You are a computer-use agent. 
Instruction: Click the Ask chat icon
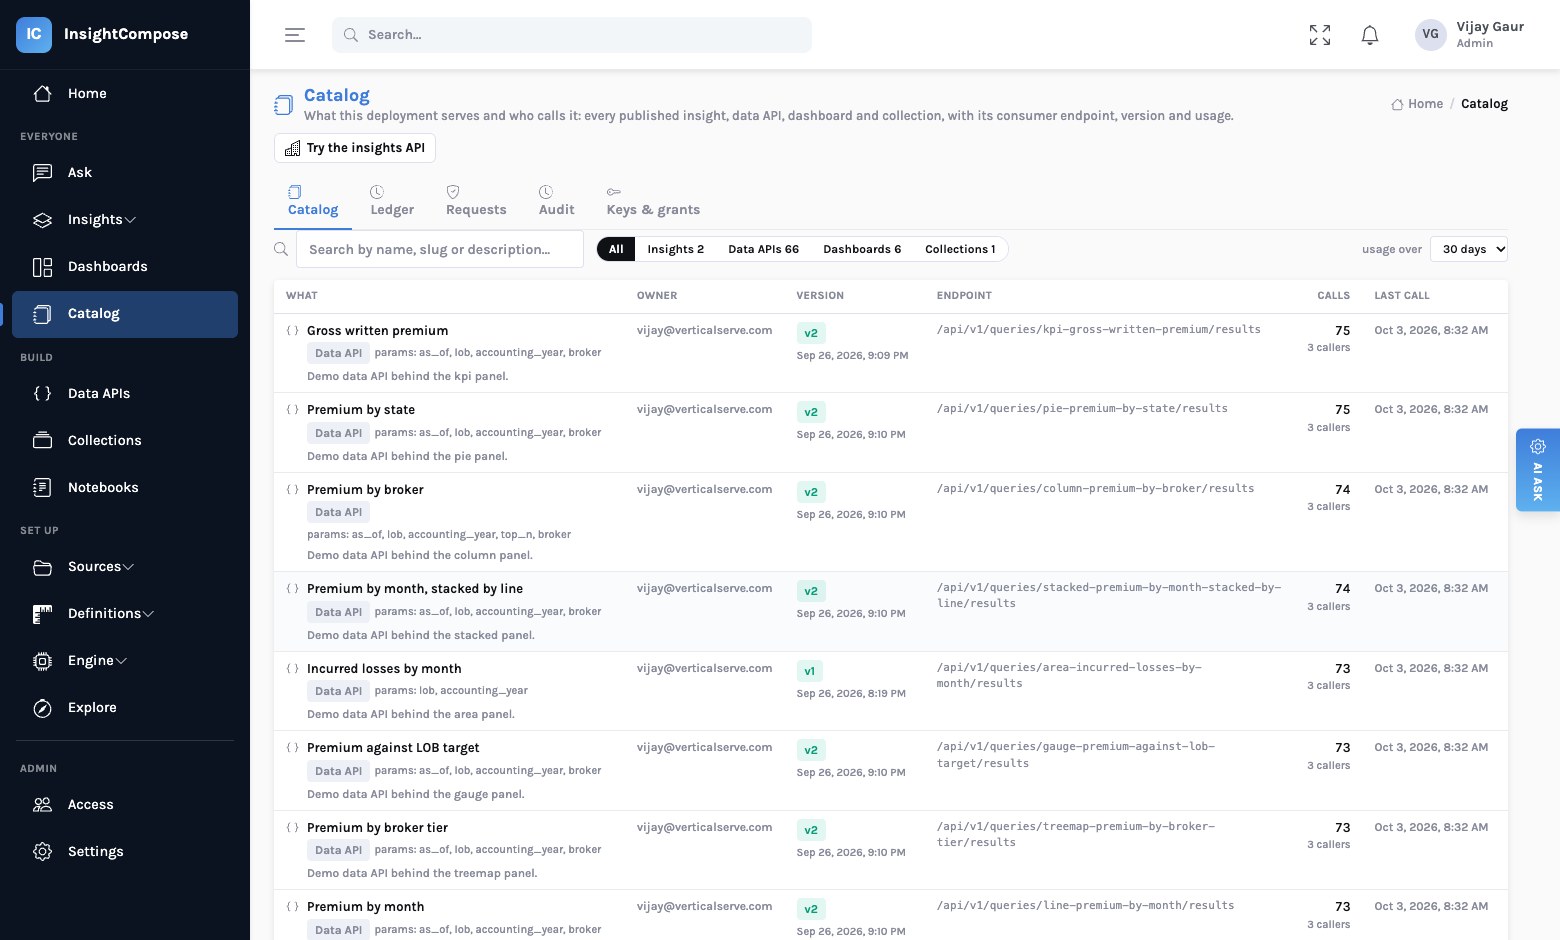tap(42, 172)
